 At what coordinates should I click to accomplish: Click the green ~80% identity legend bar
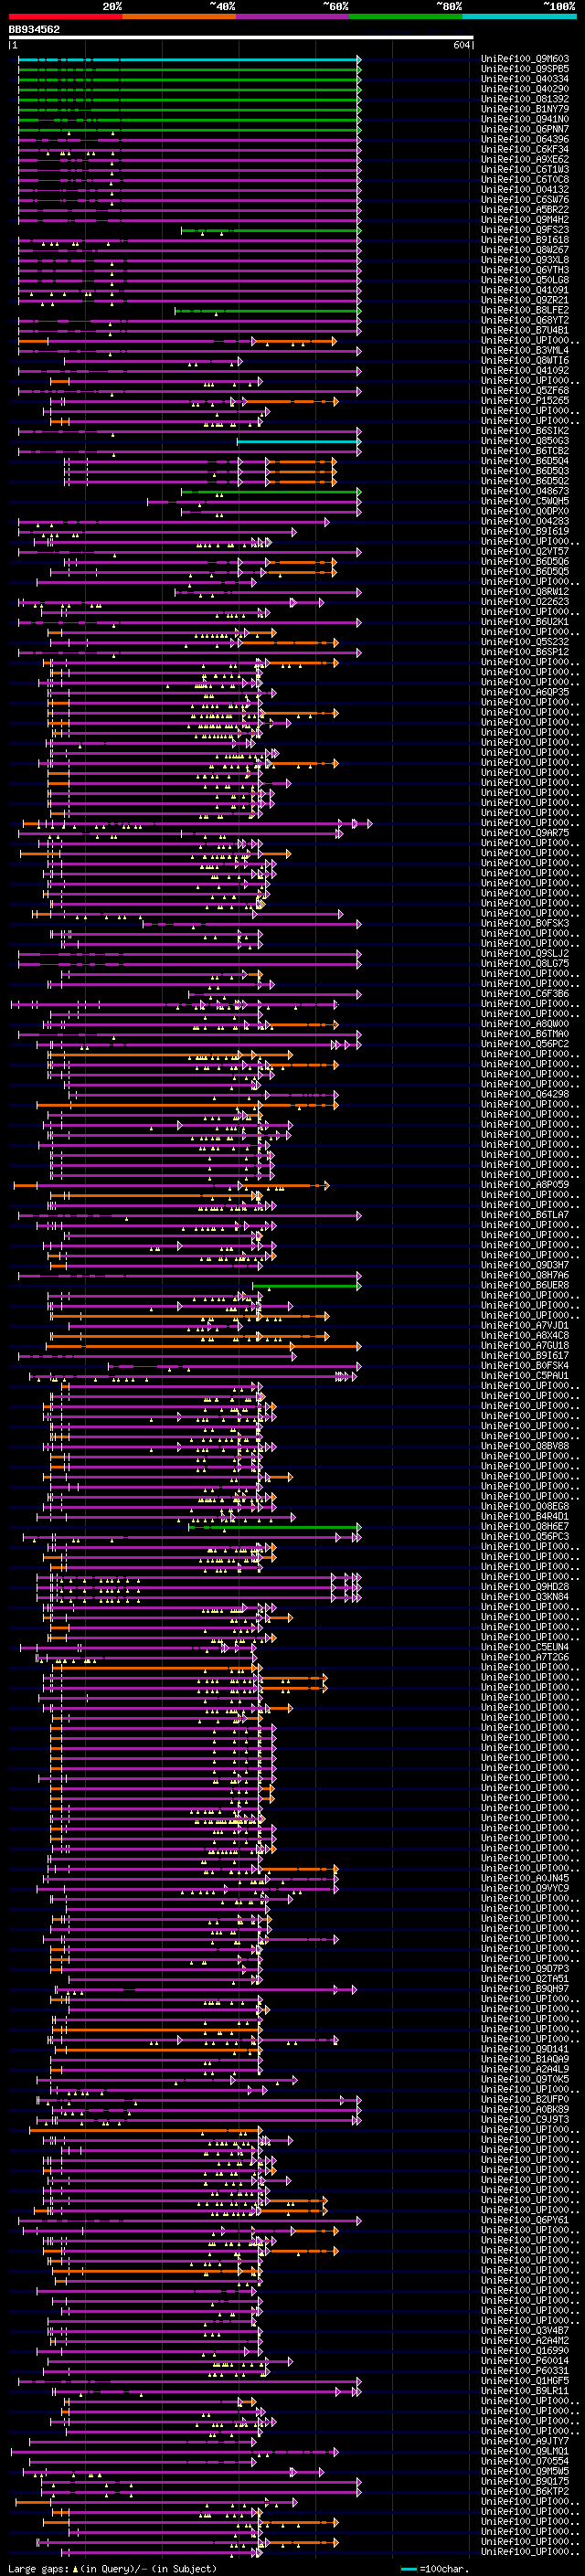tap(406, 17)
